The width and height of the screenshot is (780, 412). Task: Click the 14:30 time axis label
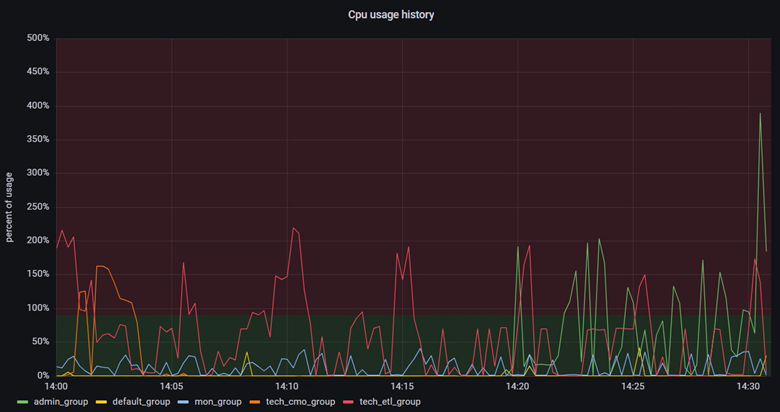click(x=748, y=386)
